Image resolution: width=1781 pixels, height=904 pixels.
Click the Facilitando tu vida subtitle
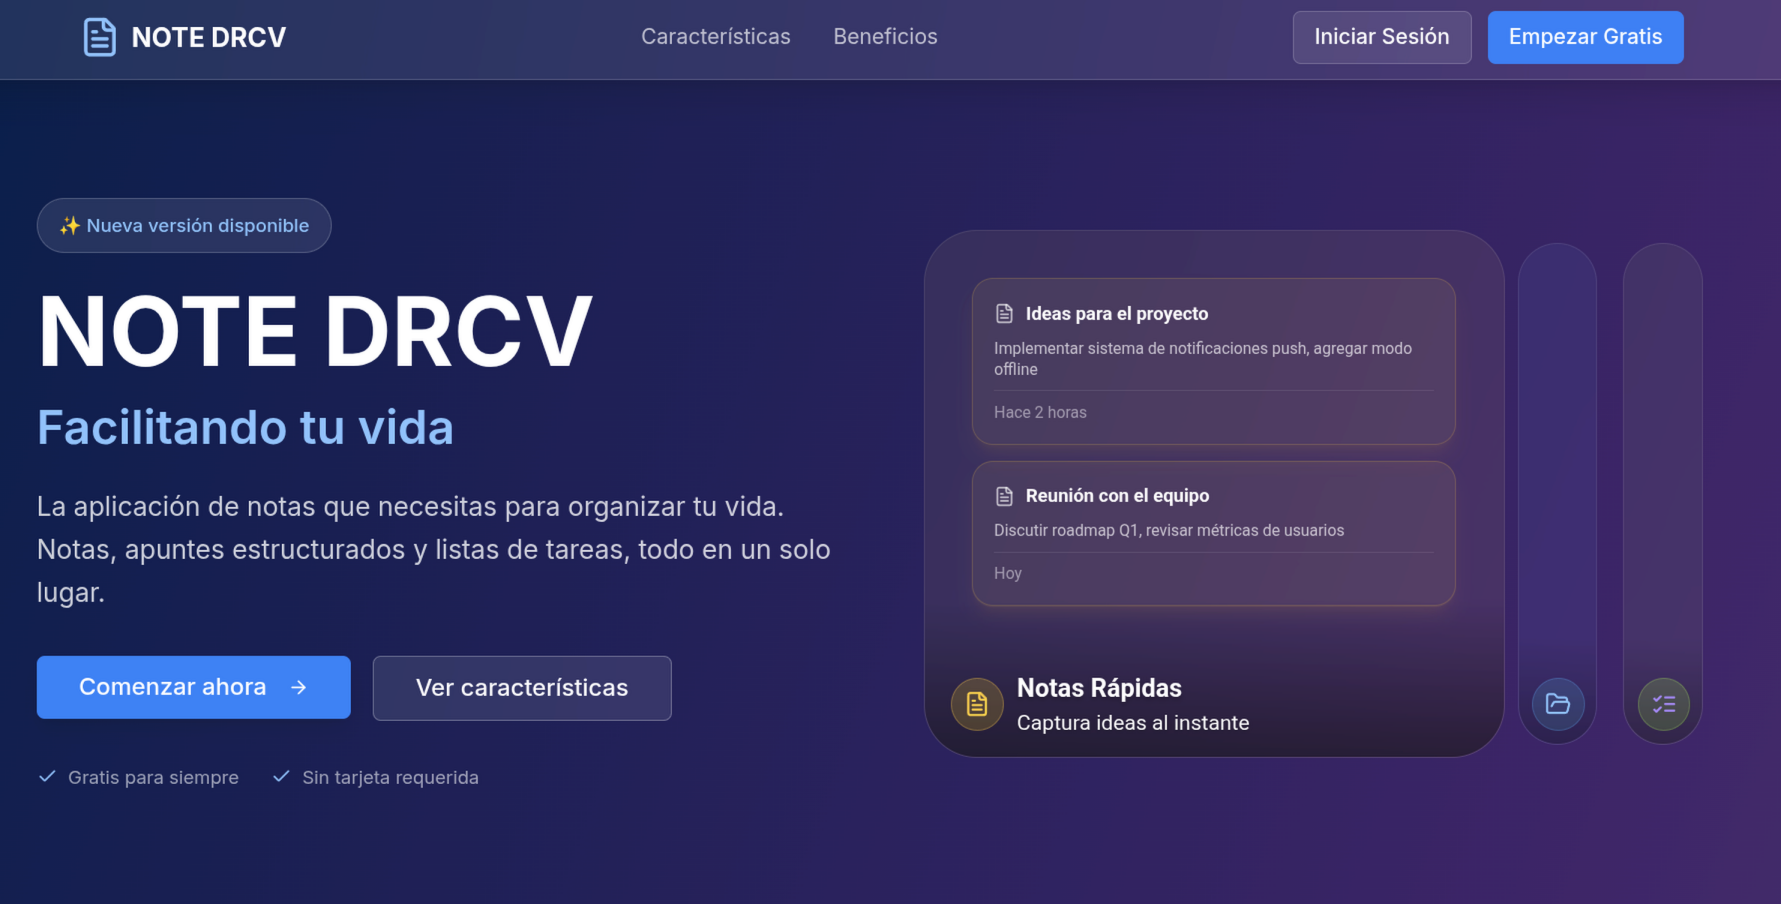coord(245,428)
